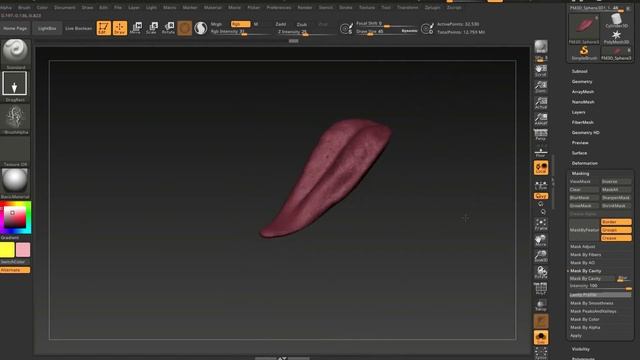Image resolution: width=640 pixels, height=360 pixels.
Task: Select the Move gizmo tool
Action: point(136,28)
